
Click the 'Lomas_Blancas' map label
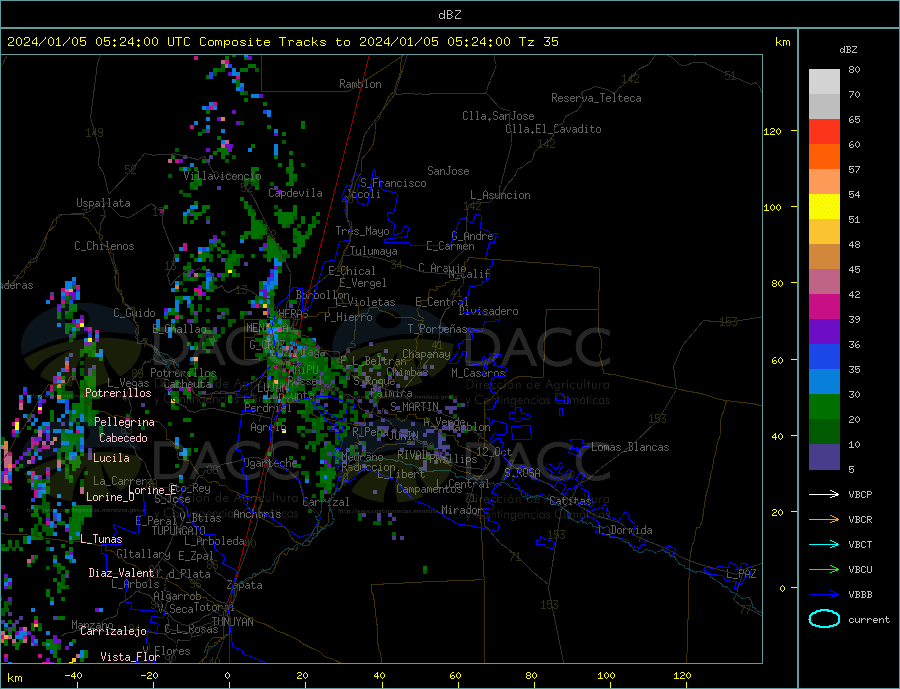pyautogui.click(x=630, y=447)
